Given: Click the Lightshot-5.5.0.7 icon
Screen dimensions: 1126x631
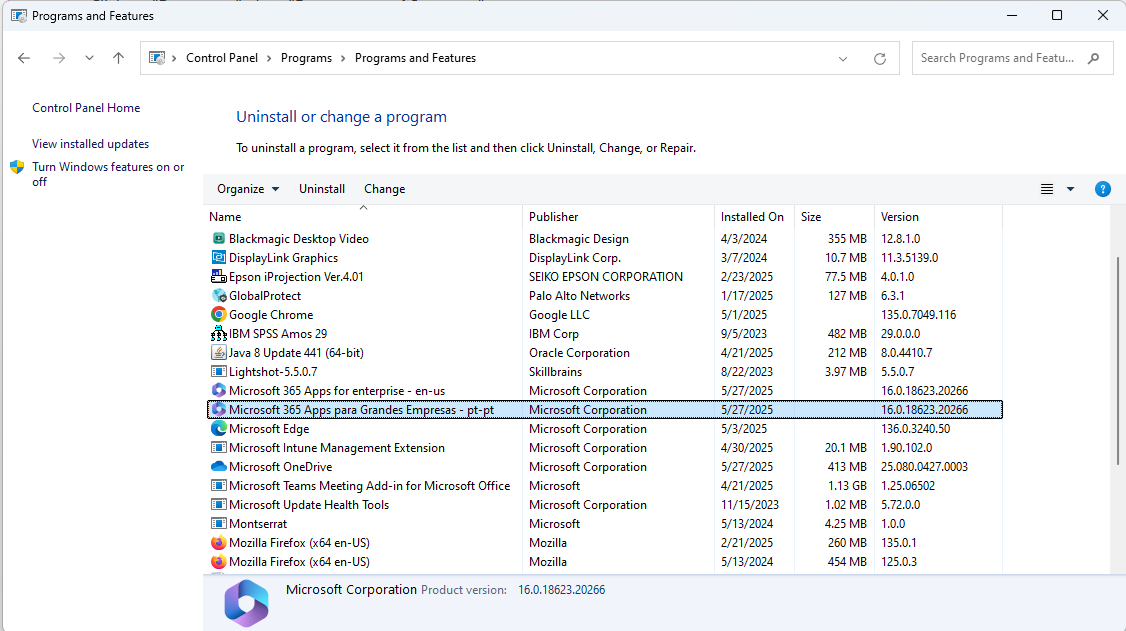Looking at the screenshot, I should [x=218, y=372].
